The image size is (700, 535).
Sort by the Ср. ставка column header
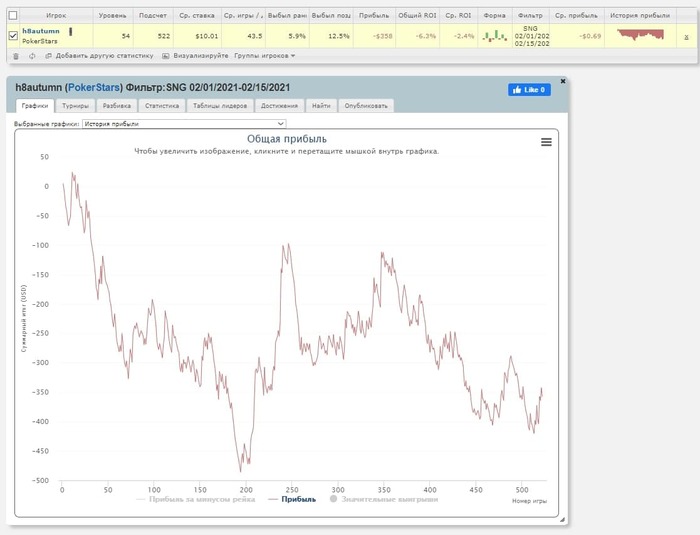point(197,16)
